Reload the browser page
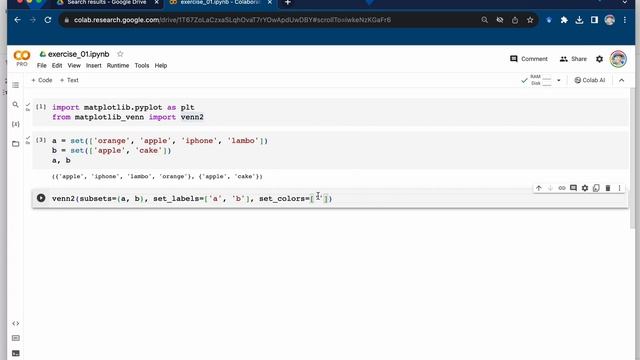The image size is (640, 360). [x=48, y=20]
